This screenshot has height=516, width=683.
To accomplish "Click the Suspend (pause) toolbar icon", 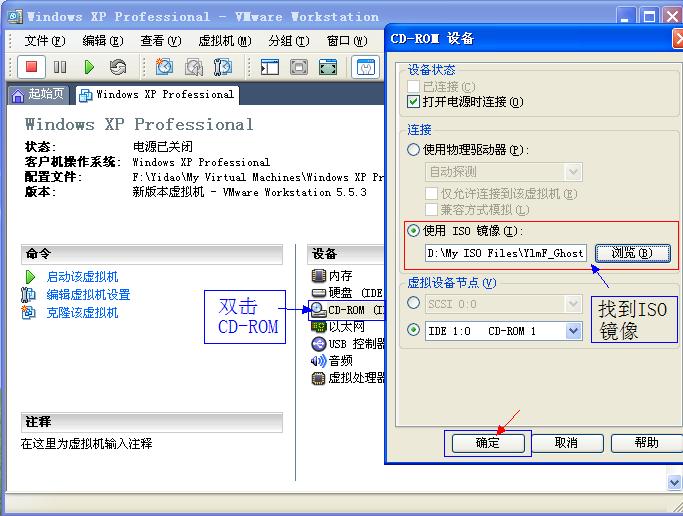I will [x=60, y=67].
